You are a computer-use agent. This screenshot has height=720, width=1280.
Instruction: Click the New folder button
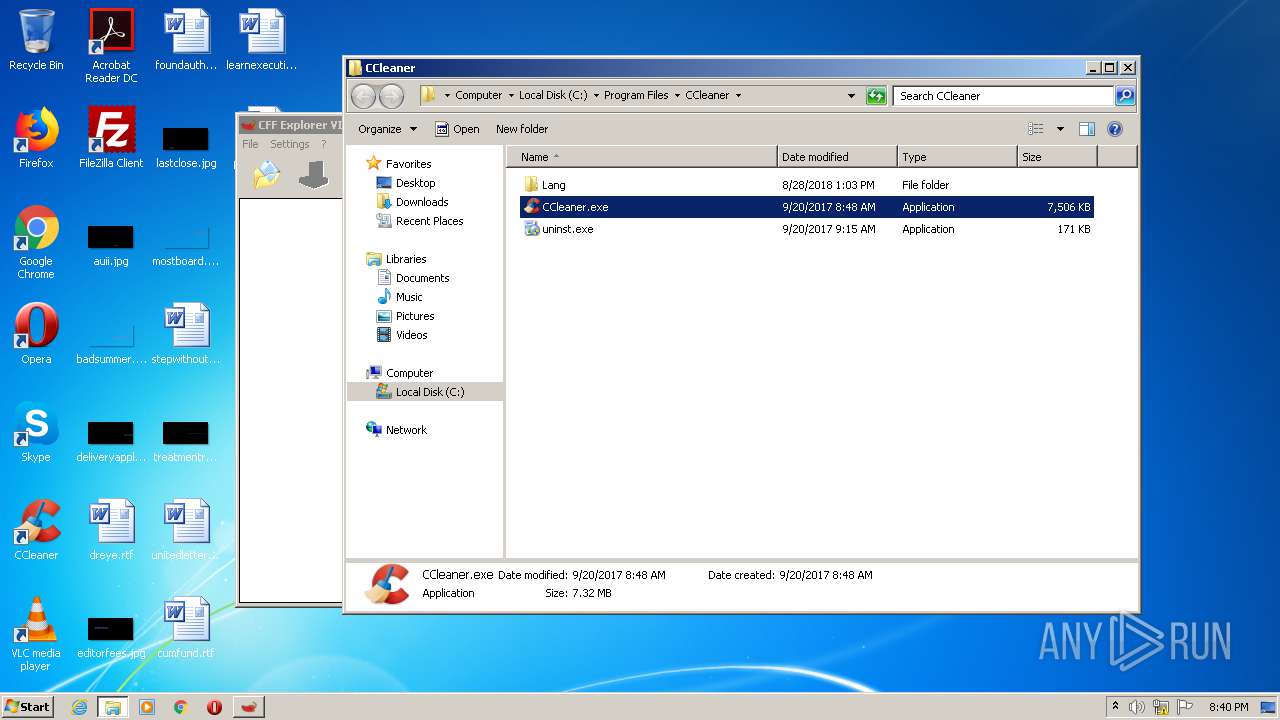click(x=522, y=129)
